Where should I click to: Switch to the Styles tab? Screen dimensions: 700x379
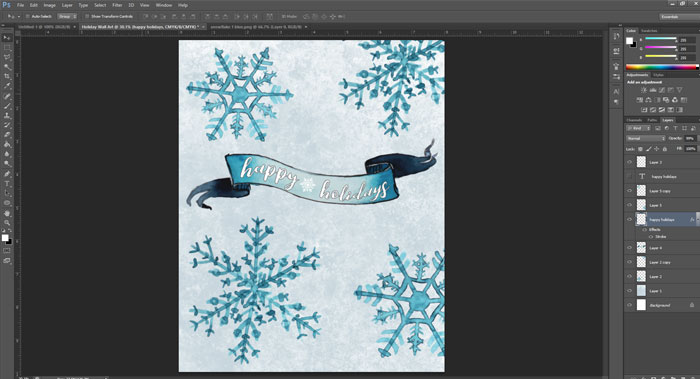(658, 75)
